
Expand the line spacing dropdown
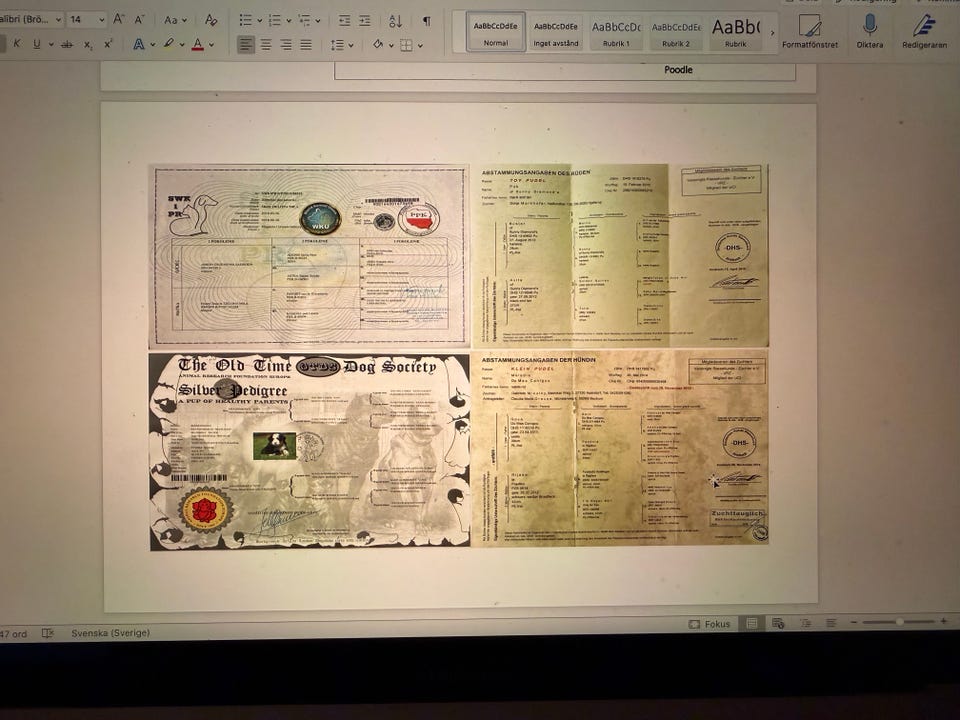click(x=351, y=45)
